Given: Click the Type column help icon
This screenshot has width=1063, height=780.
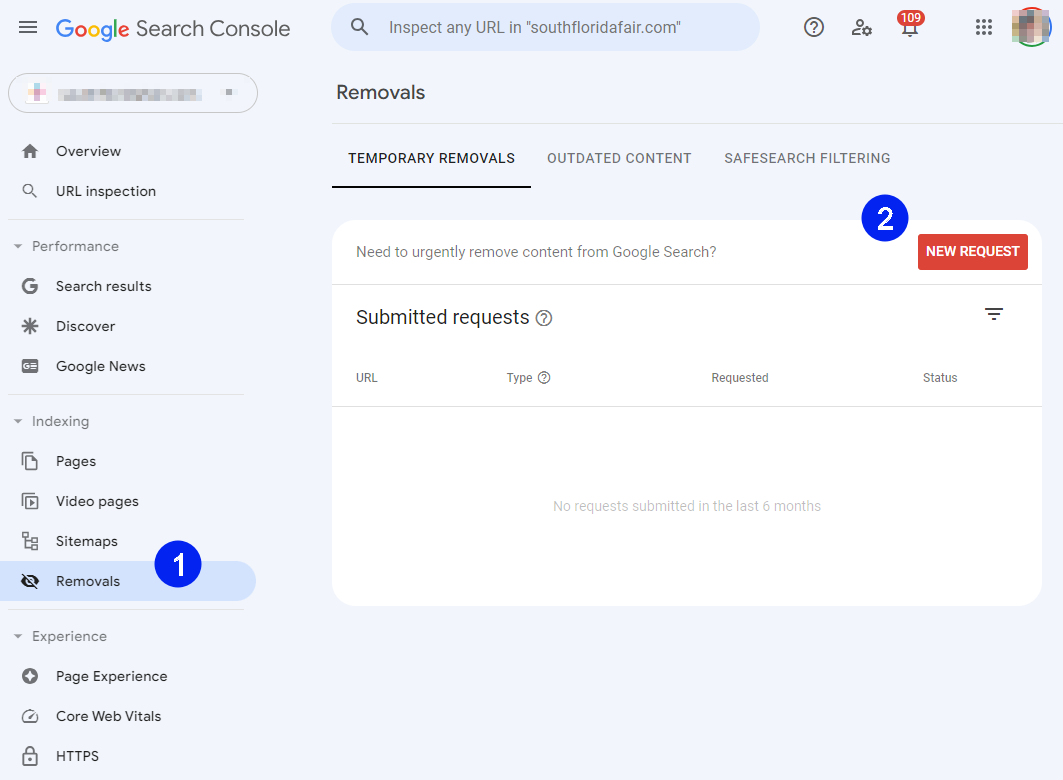Looking at the screenshot, I should tap(544, 377).
